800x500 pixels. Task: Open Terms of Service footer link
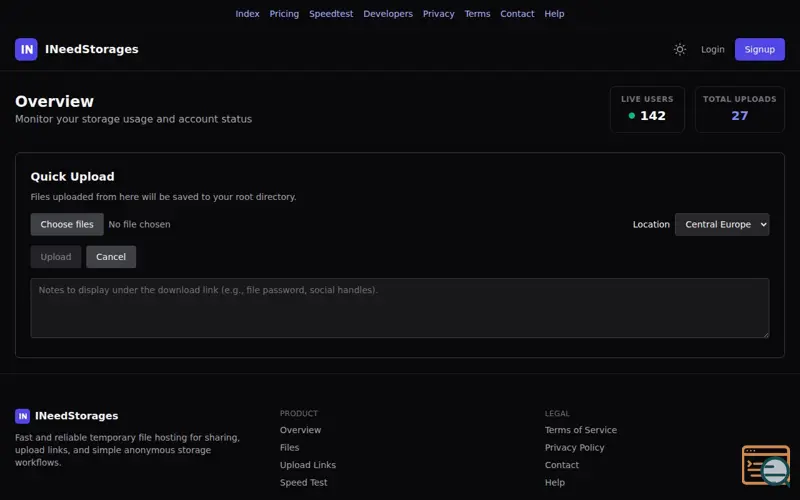pyautogui.click(x=581, y=430)
